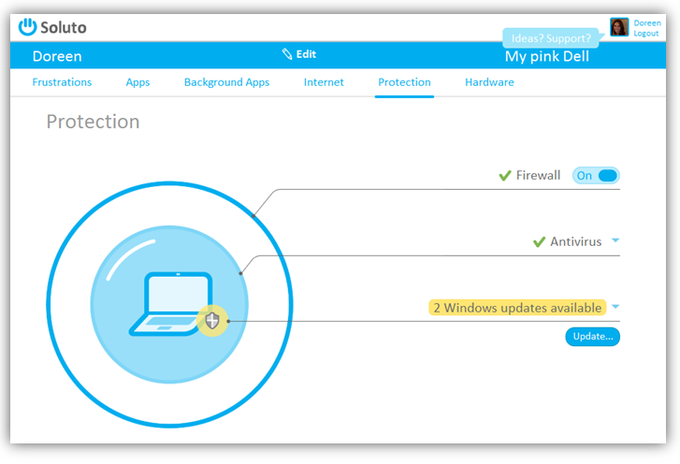Click the Soluto power logo icon
Screen dimensions: 680x464
point(27,27)
